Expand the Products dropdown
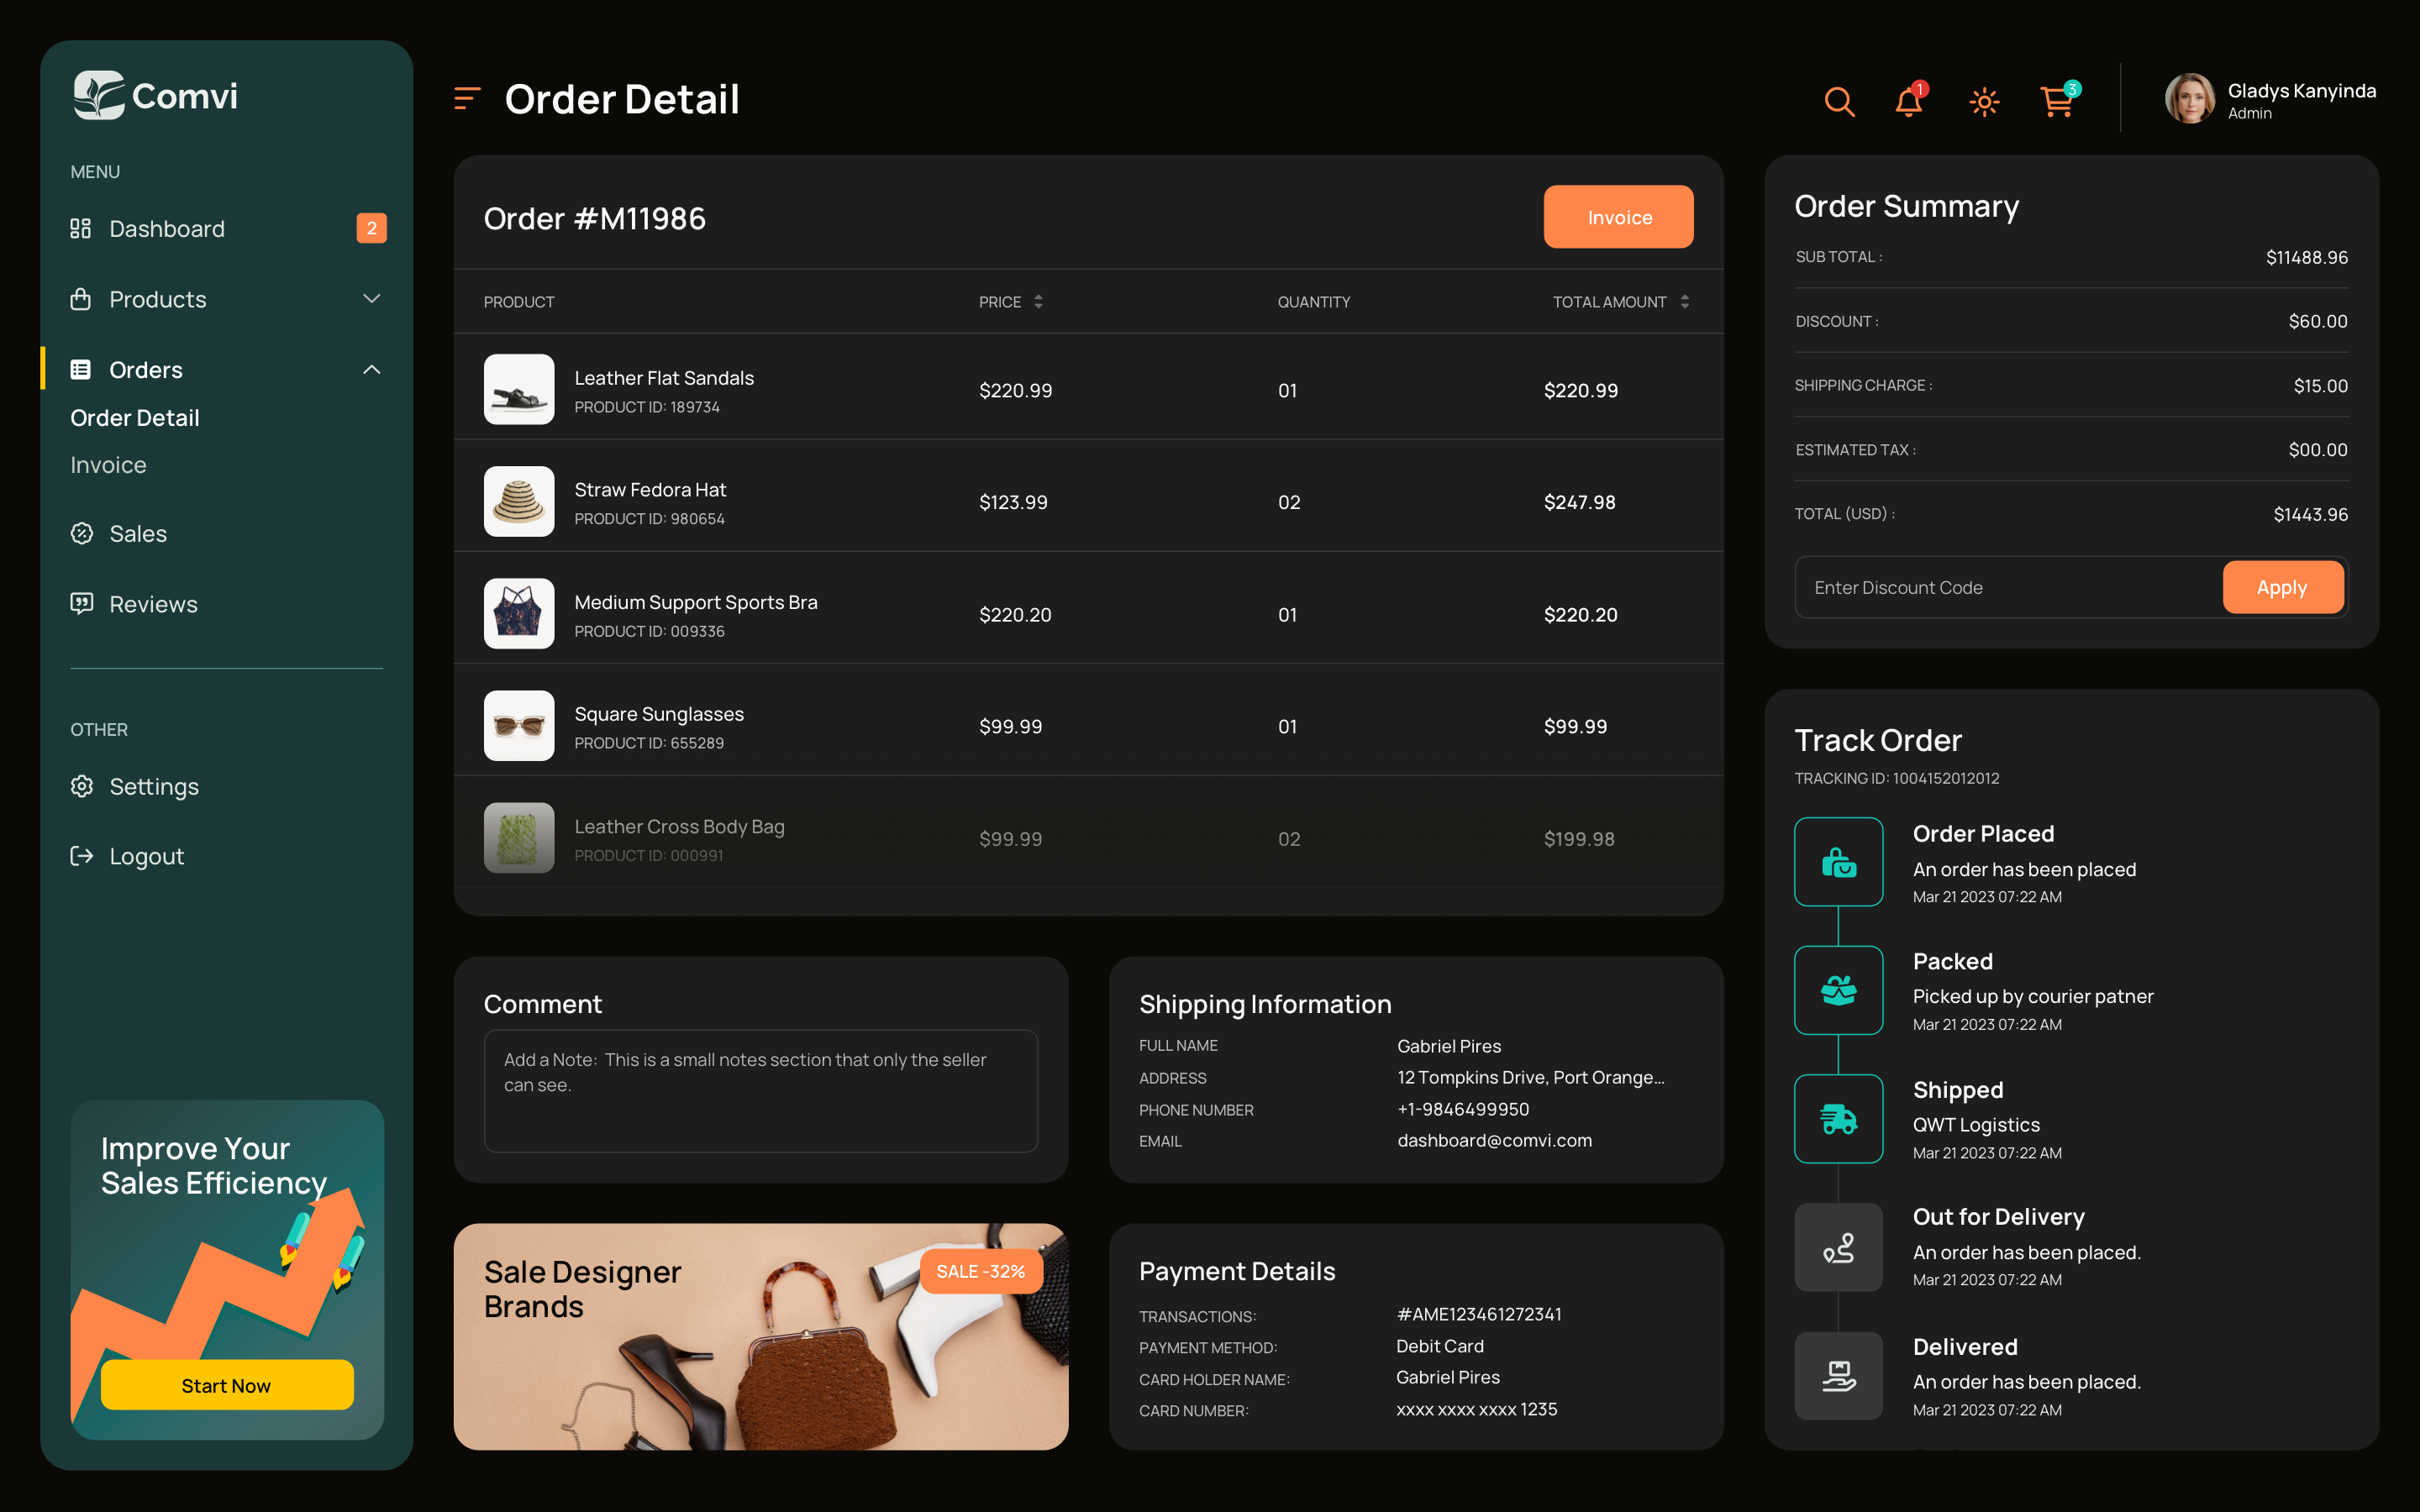This screenshot has height=1512, width=2420. tap(371, 299)
